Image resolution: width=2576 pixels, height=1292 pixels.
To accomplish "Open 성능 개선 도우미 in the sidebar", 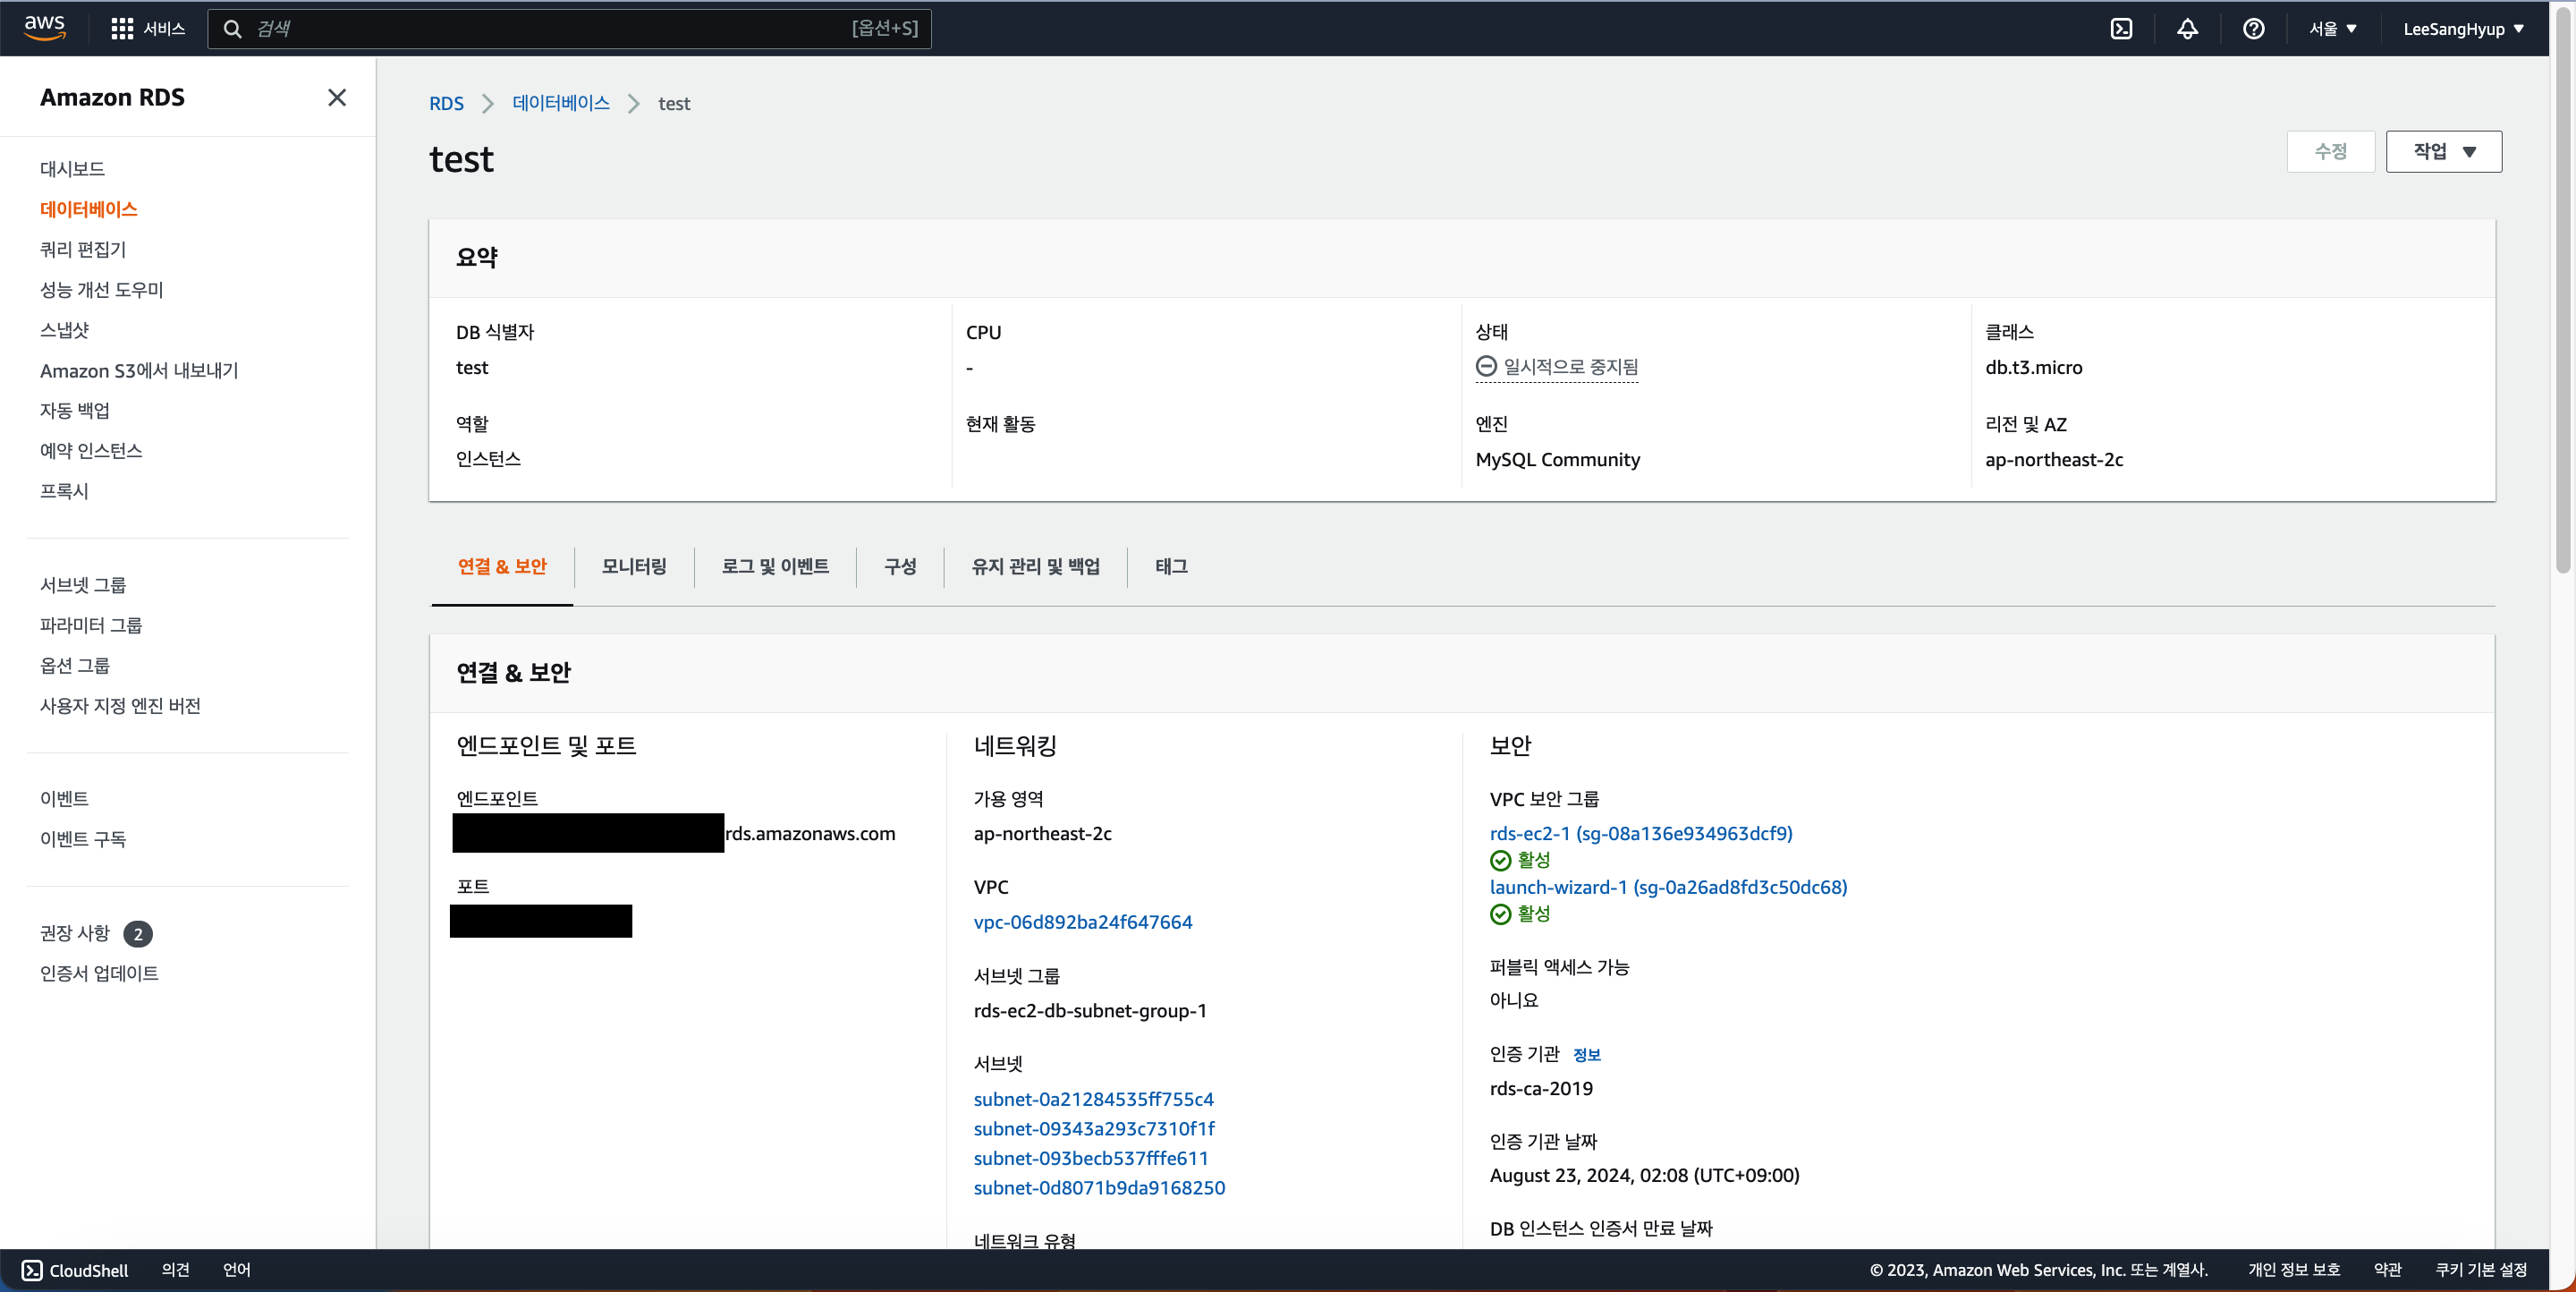I will [x=101, y=290].
